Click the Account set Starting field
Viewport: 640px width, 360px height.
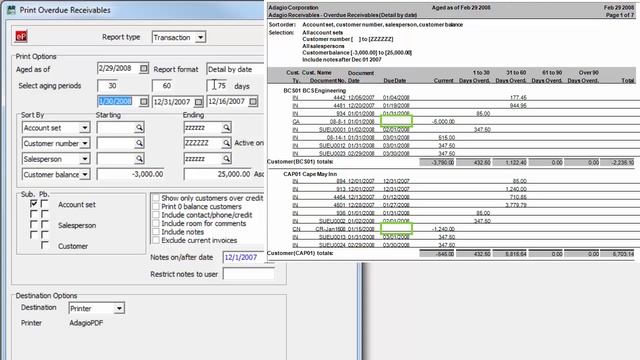pos(116,128)
